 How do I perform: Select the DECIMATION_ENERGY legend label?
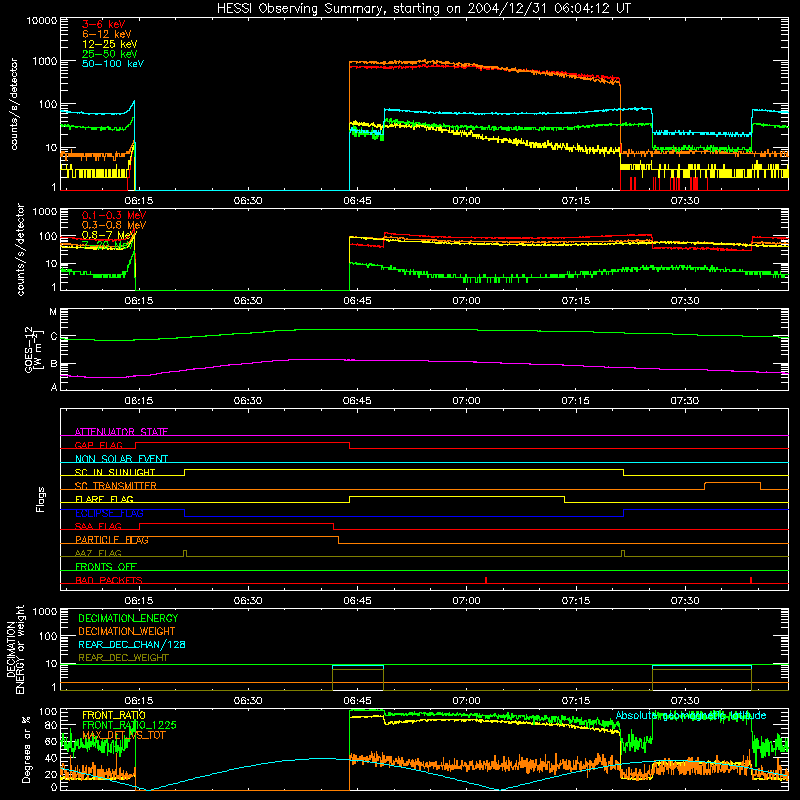128,618
